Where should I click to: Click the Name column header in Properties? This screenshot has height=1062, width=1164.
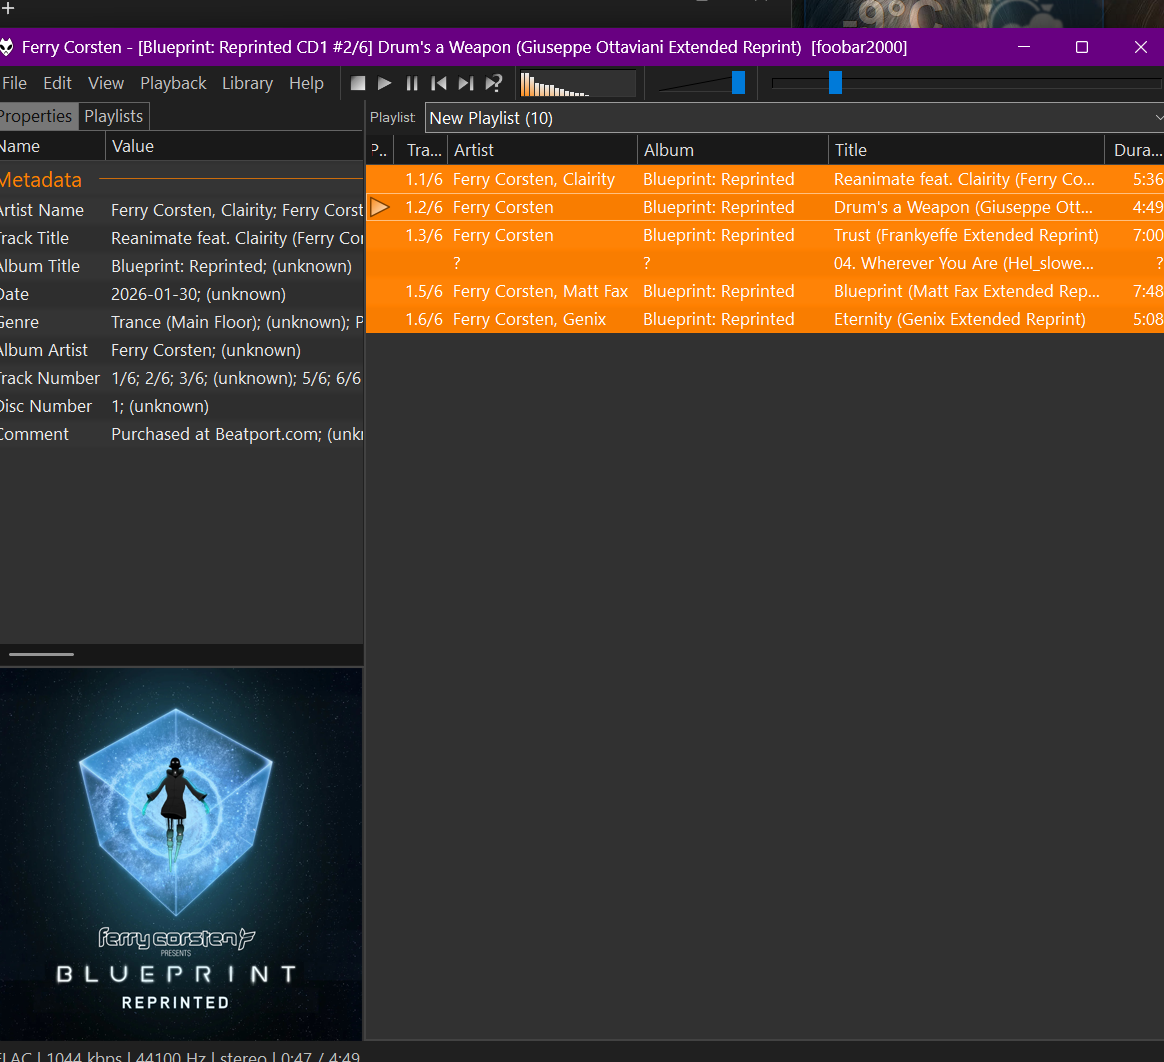[x=50, y=146]
